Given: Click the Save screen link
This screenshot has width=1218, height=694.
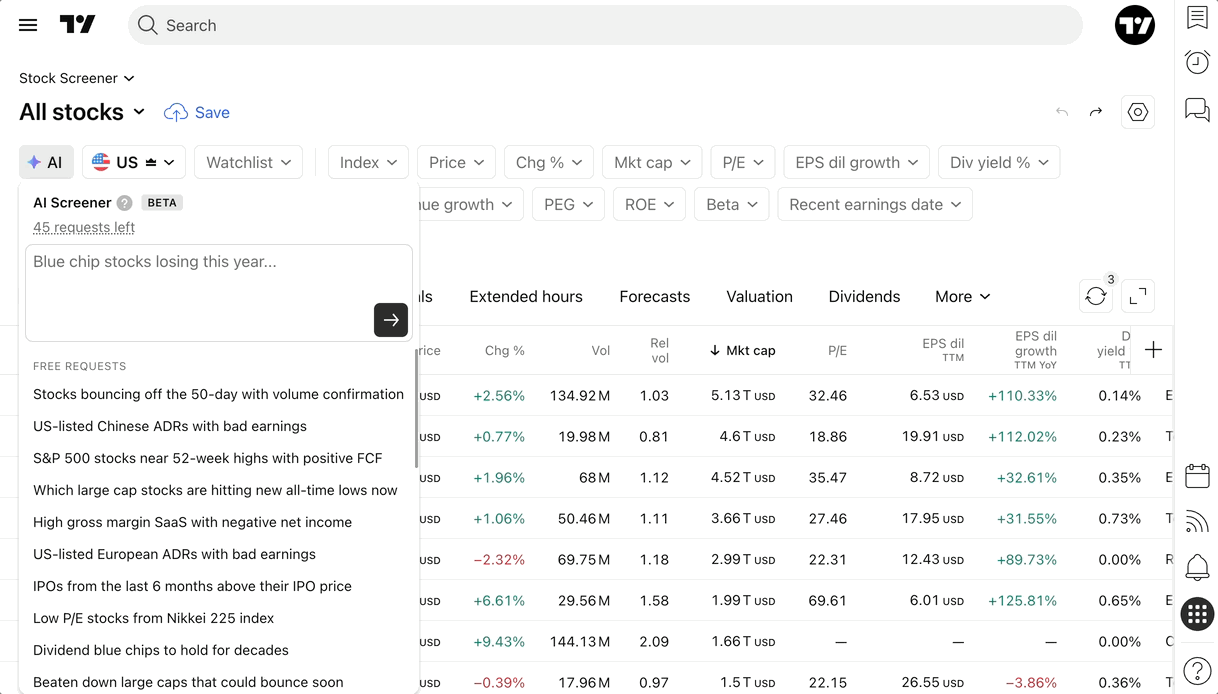Looking at the screenshot, I should click(197, 112).
